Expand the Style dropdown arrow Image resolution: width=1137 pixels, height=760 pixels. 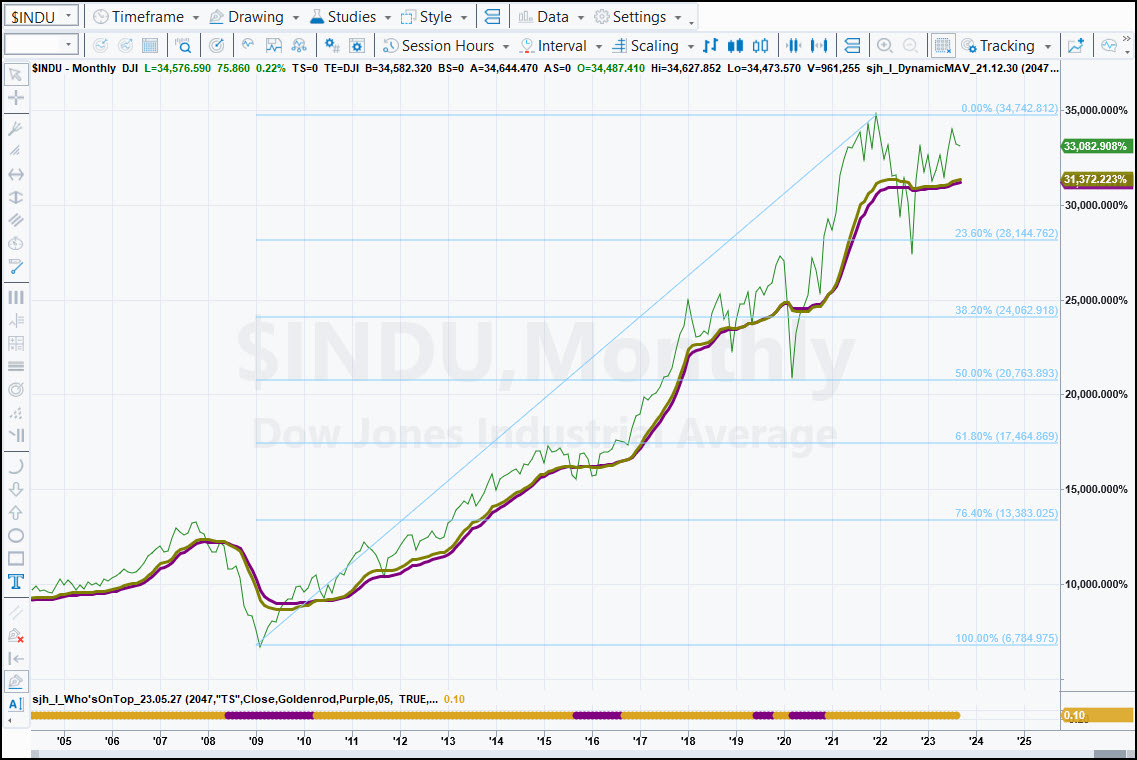(464, 17)
